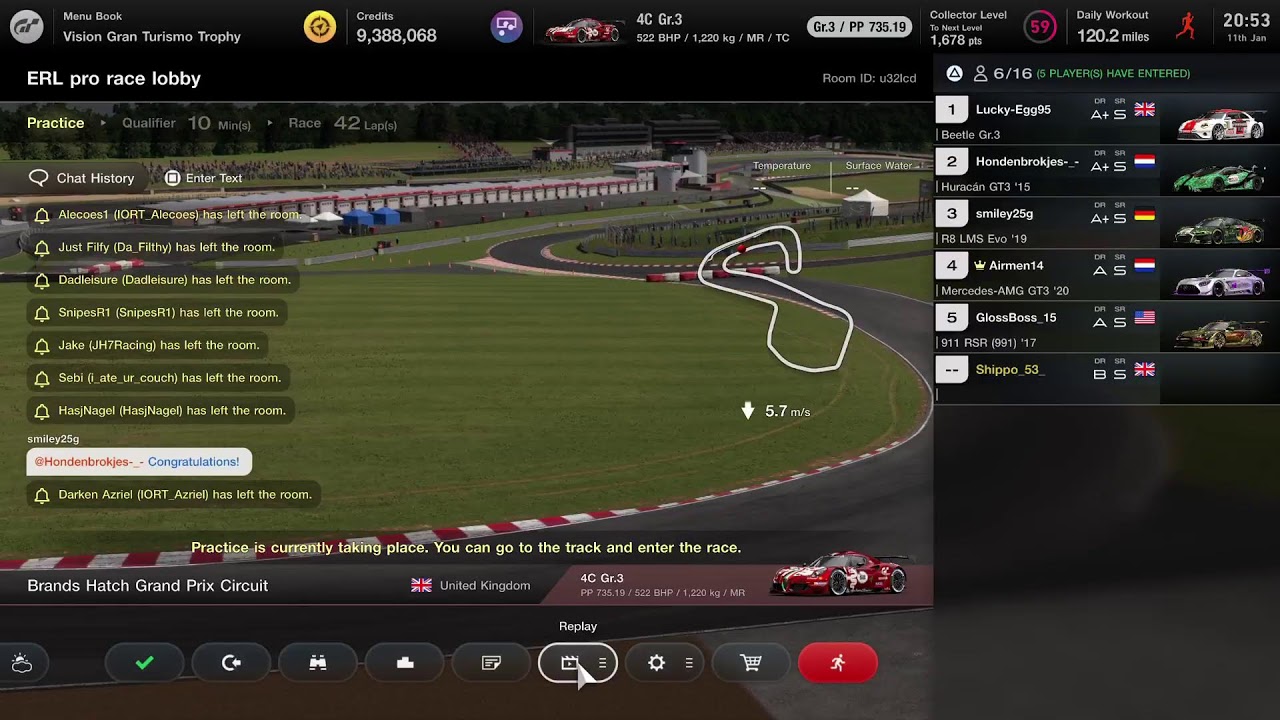Click the United Kingdom flag icon
Image resolution: width=1280 pixels, height=720 pixels.
tap(421, 585)
